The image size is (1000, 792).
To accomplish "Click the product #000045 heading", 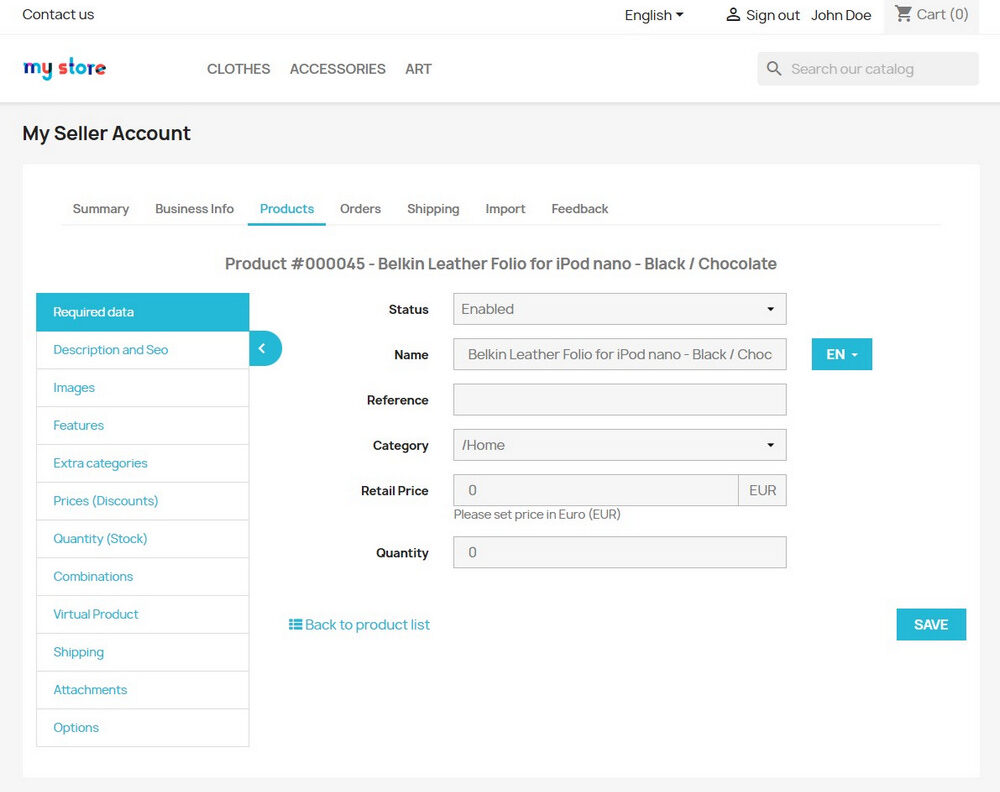I will pyautogui.click(x=501, y=264).
